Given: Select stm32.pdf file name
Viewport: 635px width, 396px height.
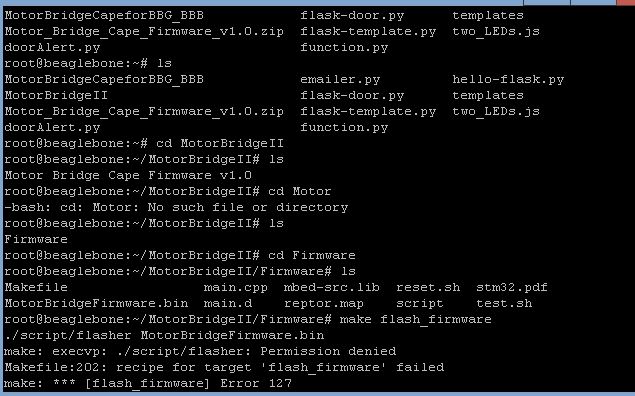Looking at the screenshot, I should click(512, 287).
